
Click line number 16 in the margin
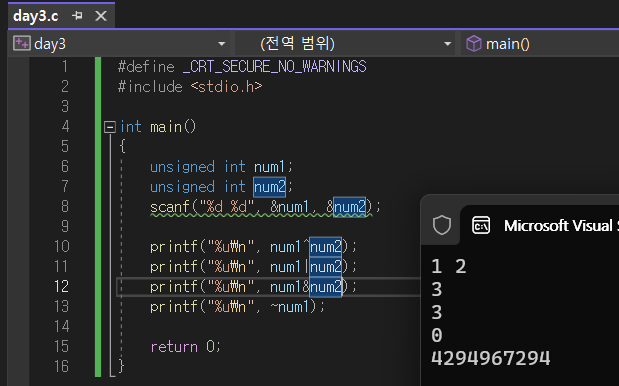click(62, 366)
